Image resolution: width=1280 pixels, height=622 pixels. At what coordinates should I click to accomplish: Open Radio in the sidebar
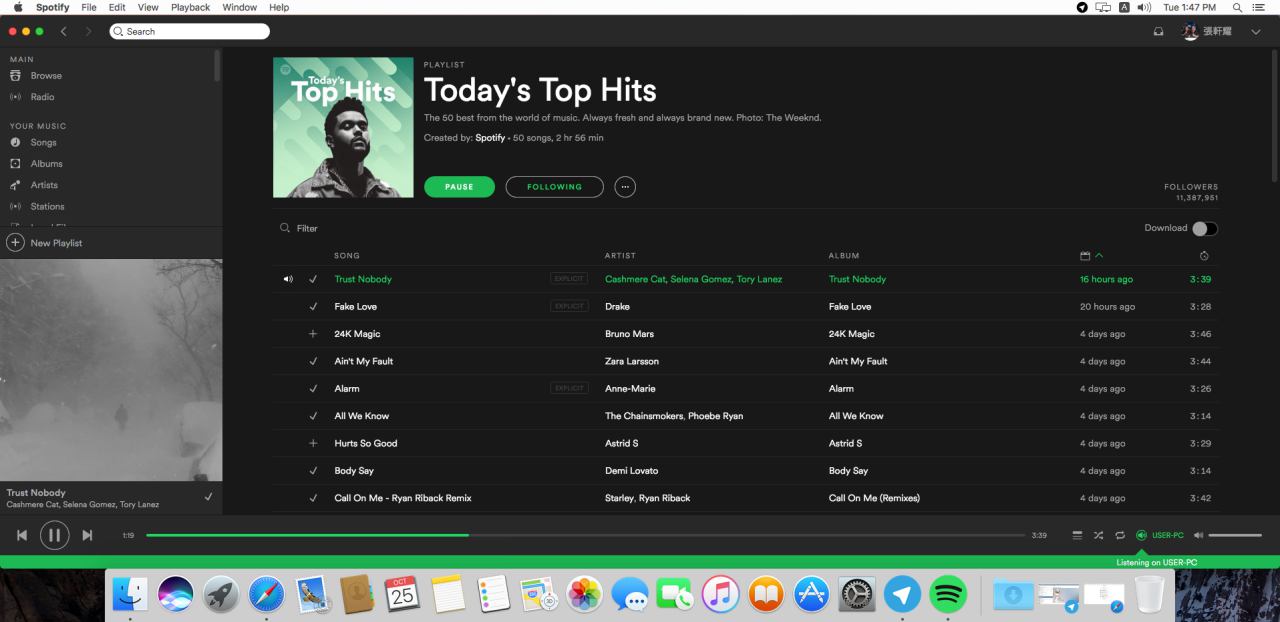click(x=42, y=97)
